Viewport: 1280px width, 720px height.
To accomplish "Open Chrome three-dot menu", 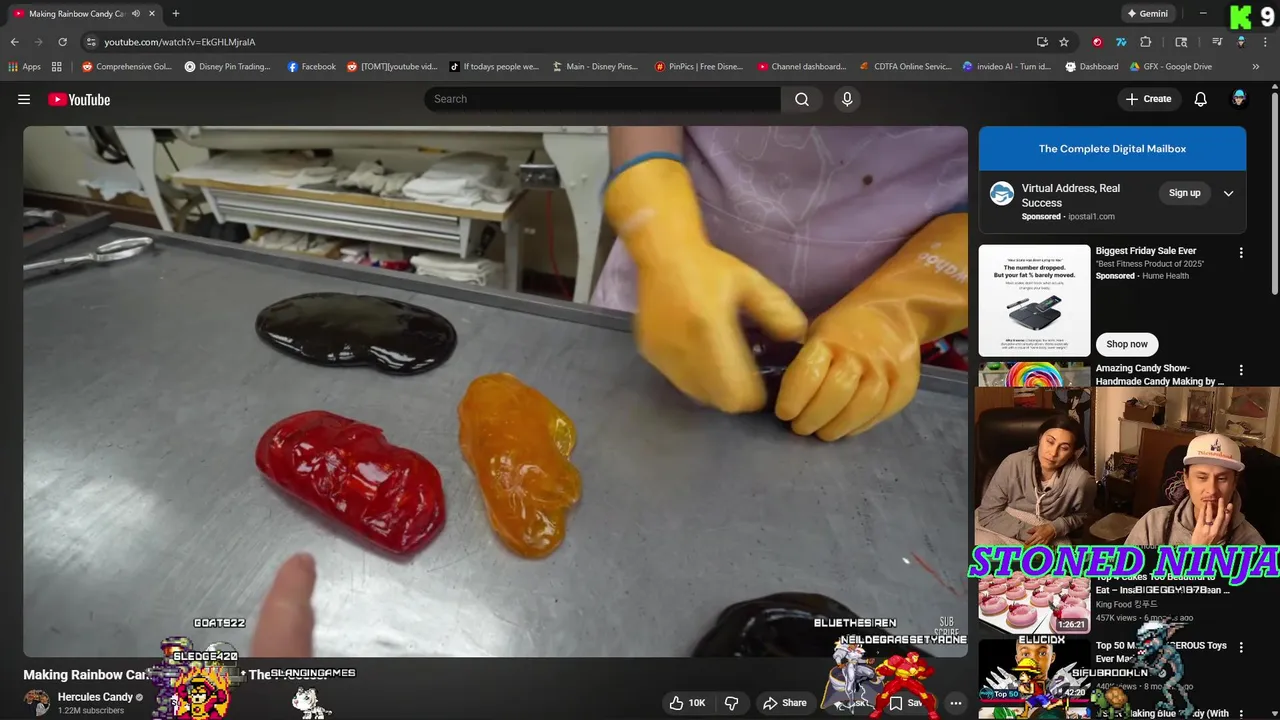I will pos(1265,42).
